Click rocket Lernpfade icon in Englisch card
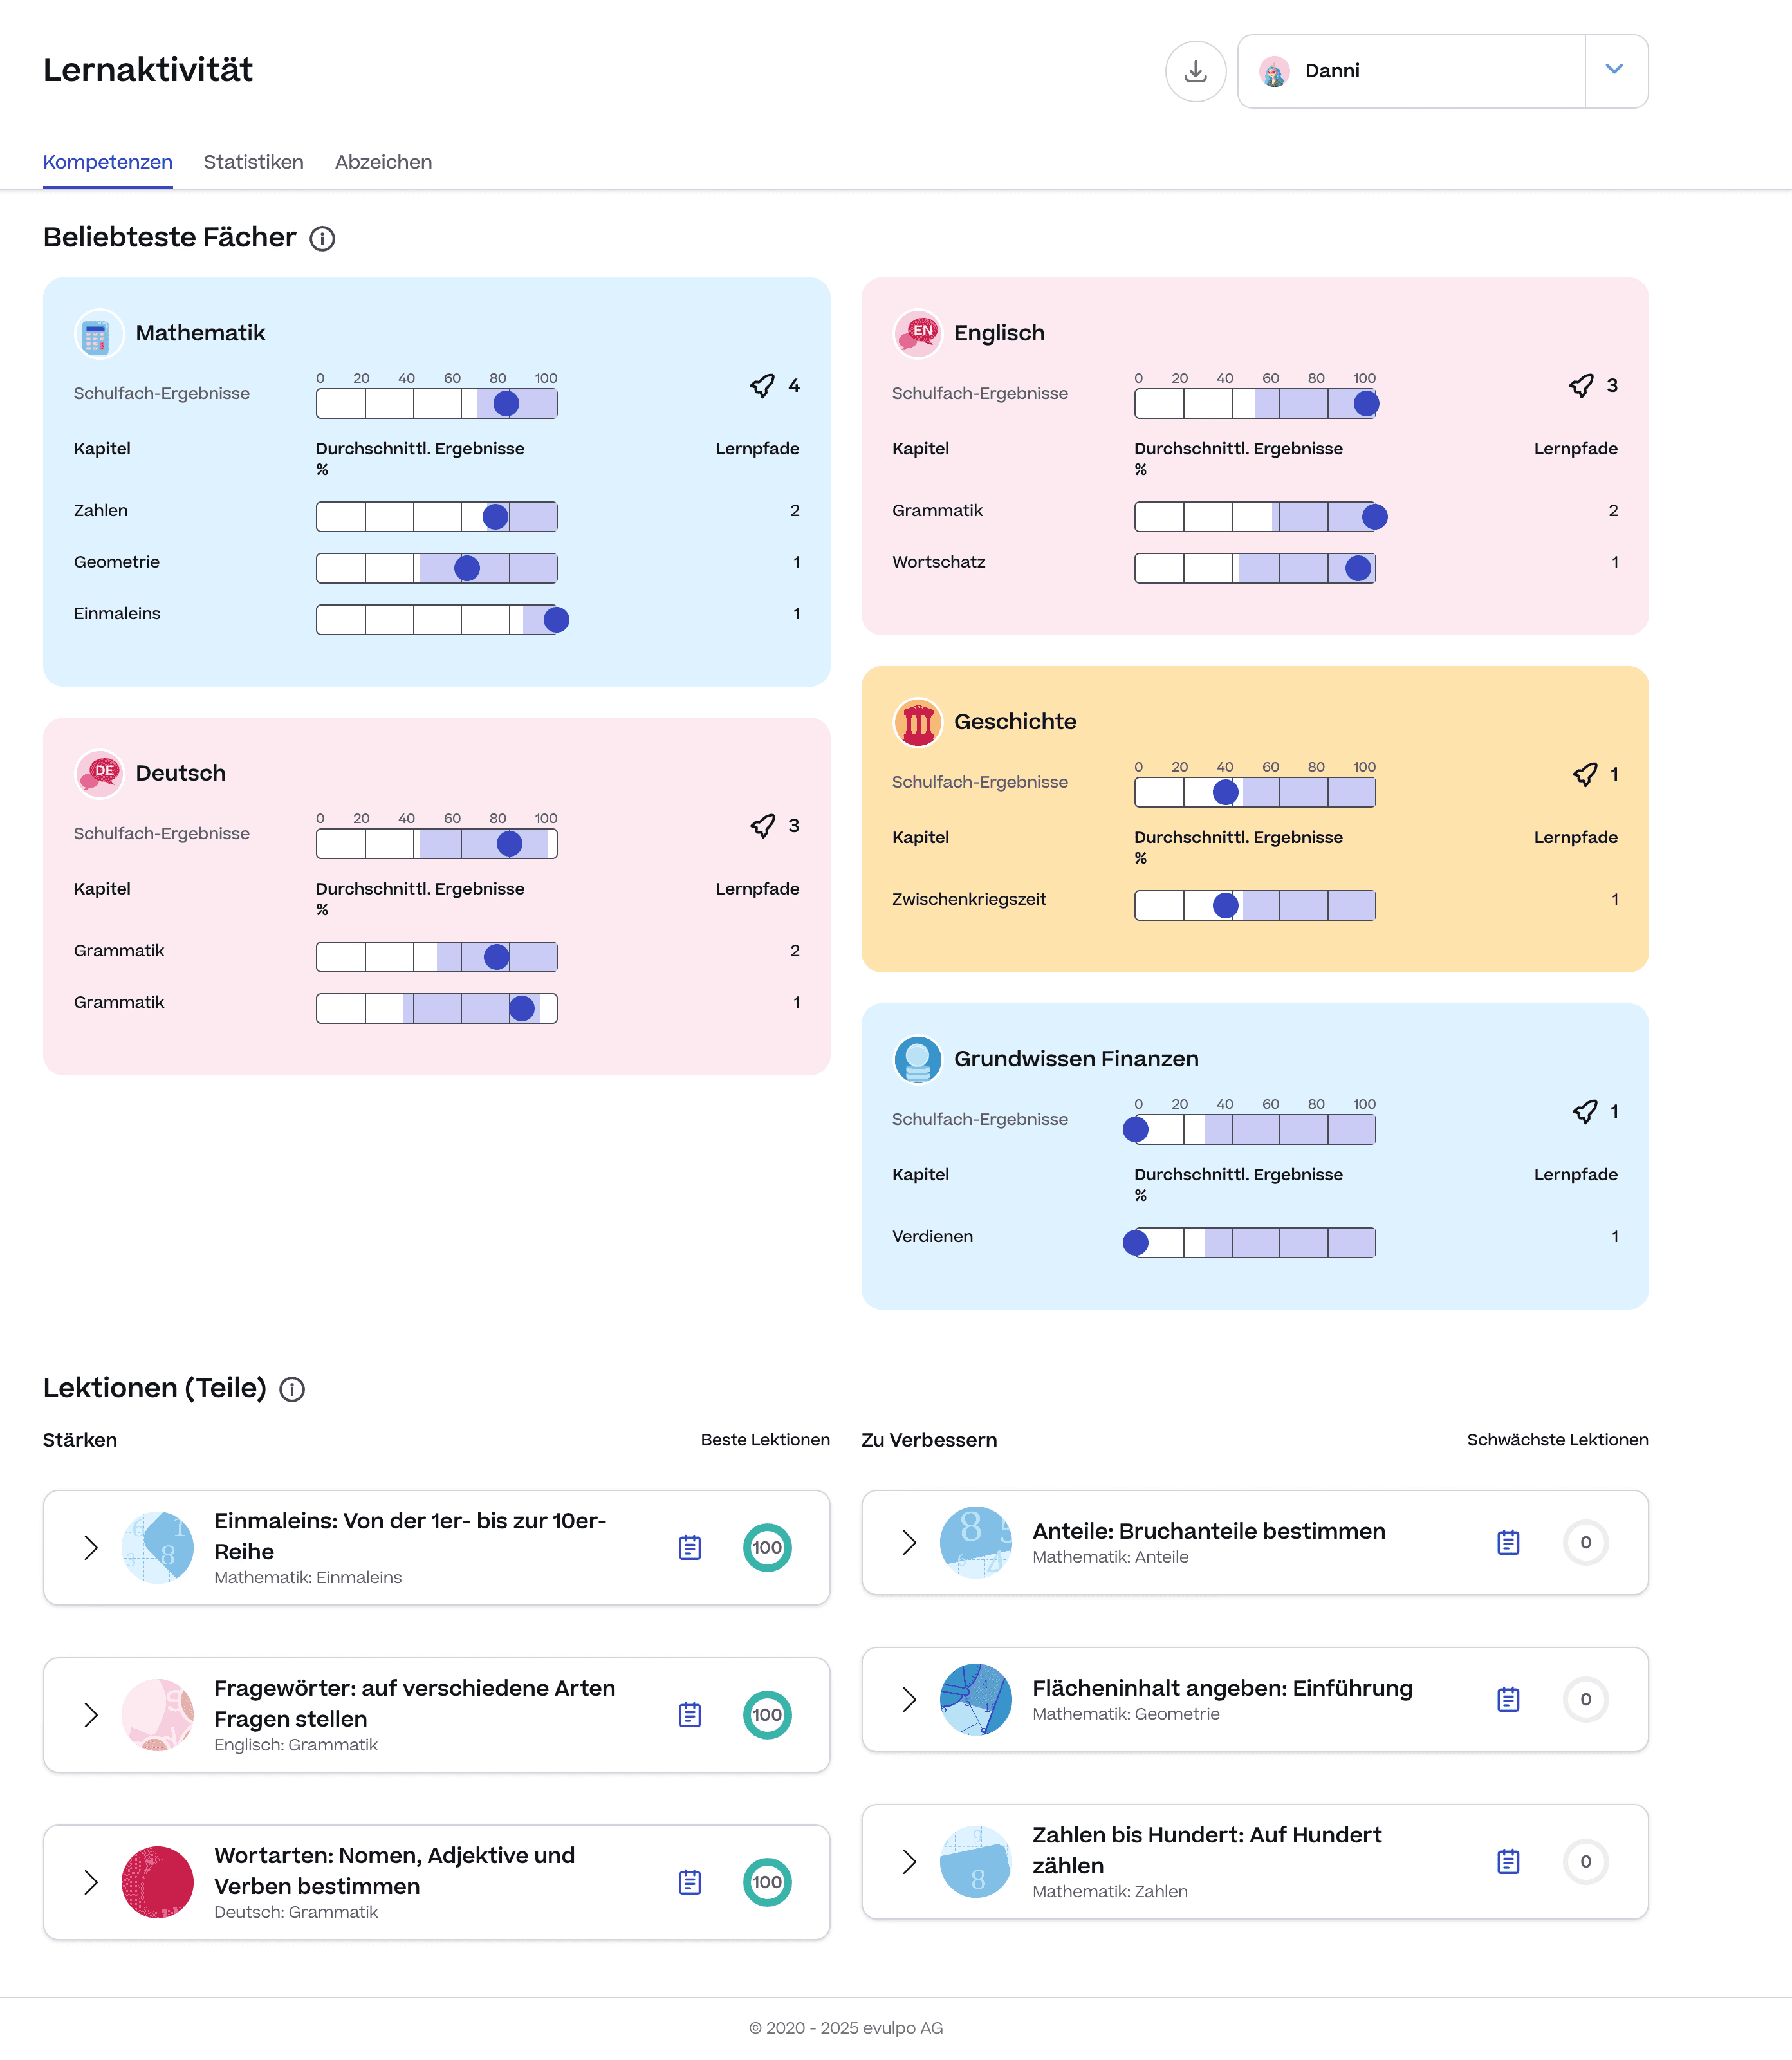The width and height of the screenshot is (1792, 2060). [1581, 386]
